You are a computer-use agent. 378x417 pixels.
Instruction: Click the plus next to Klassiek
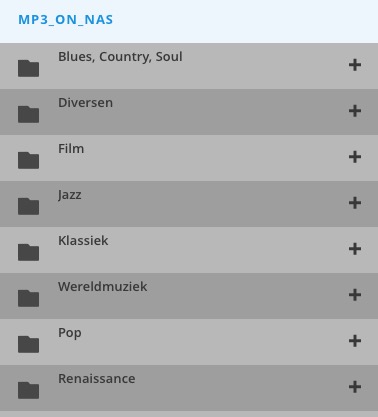(355, 249)
